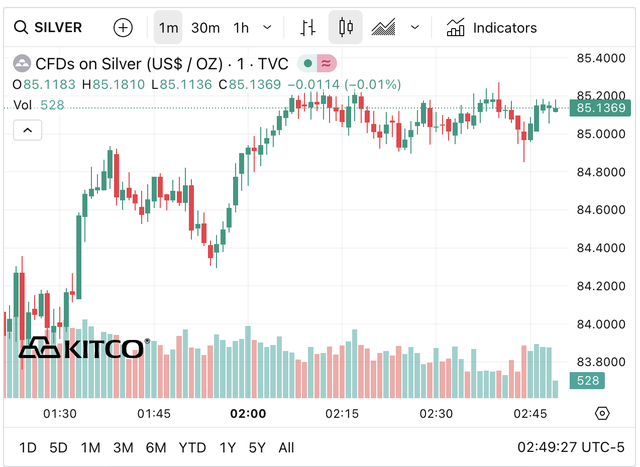Select the 1D date range

28,447
